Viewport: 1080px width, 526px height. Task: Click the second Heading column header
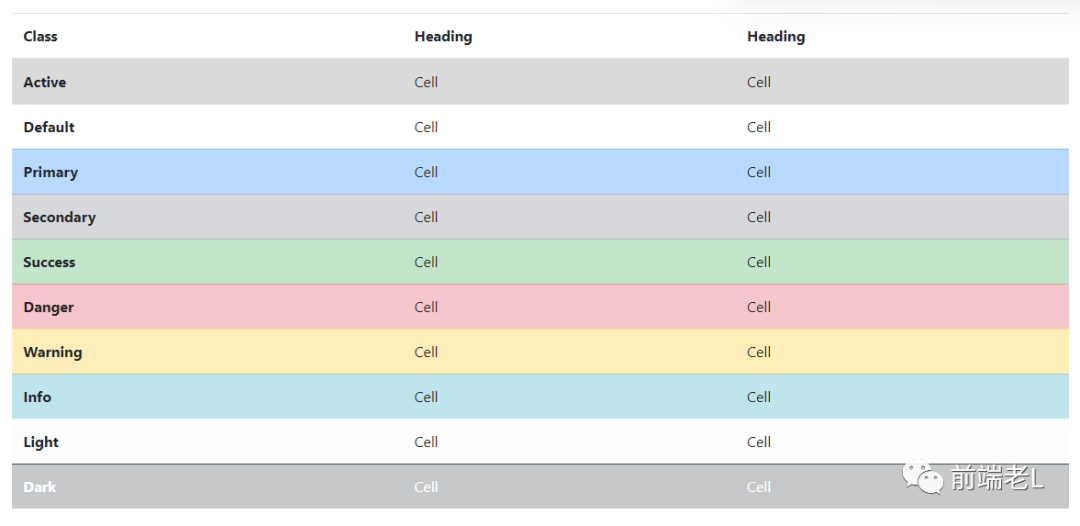click(775, 37)
